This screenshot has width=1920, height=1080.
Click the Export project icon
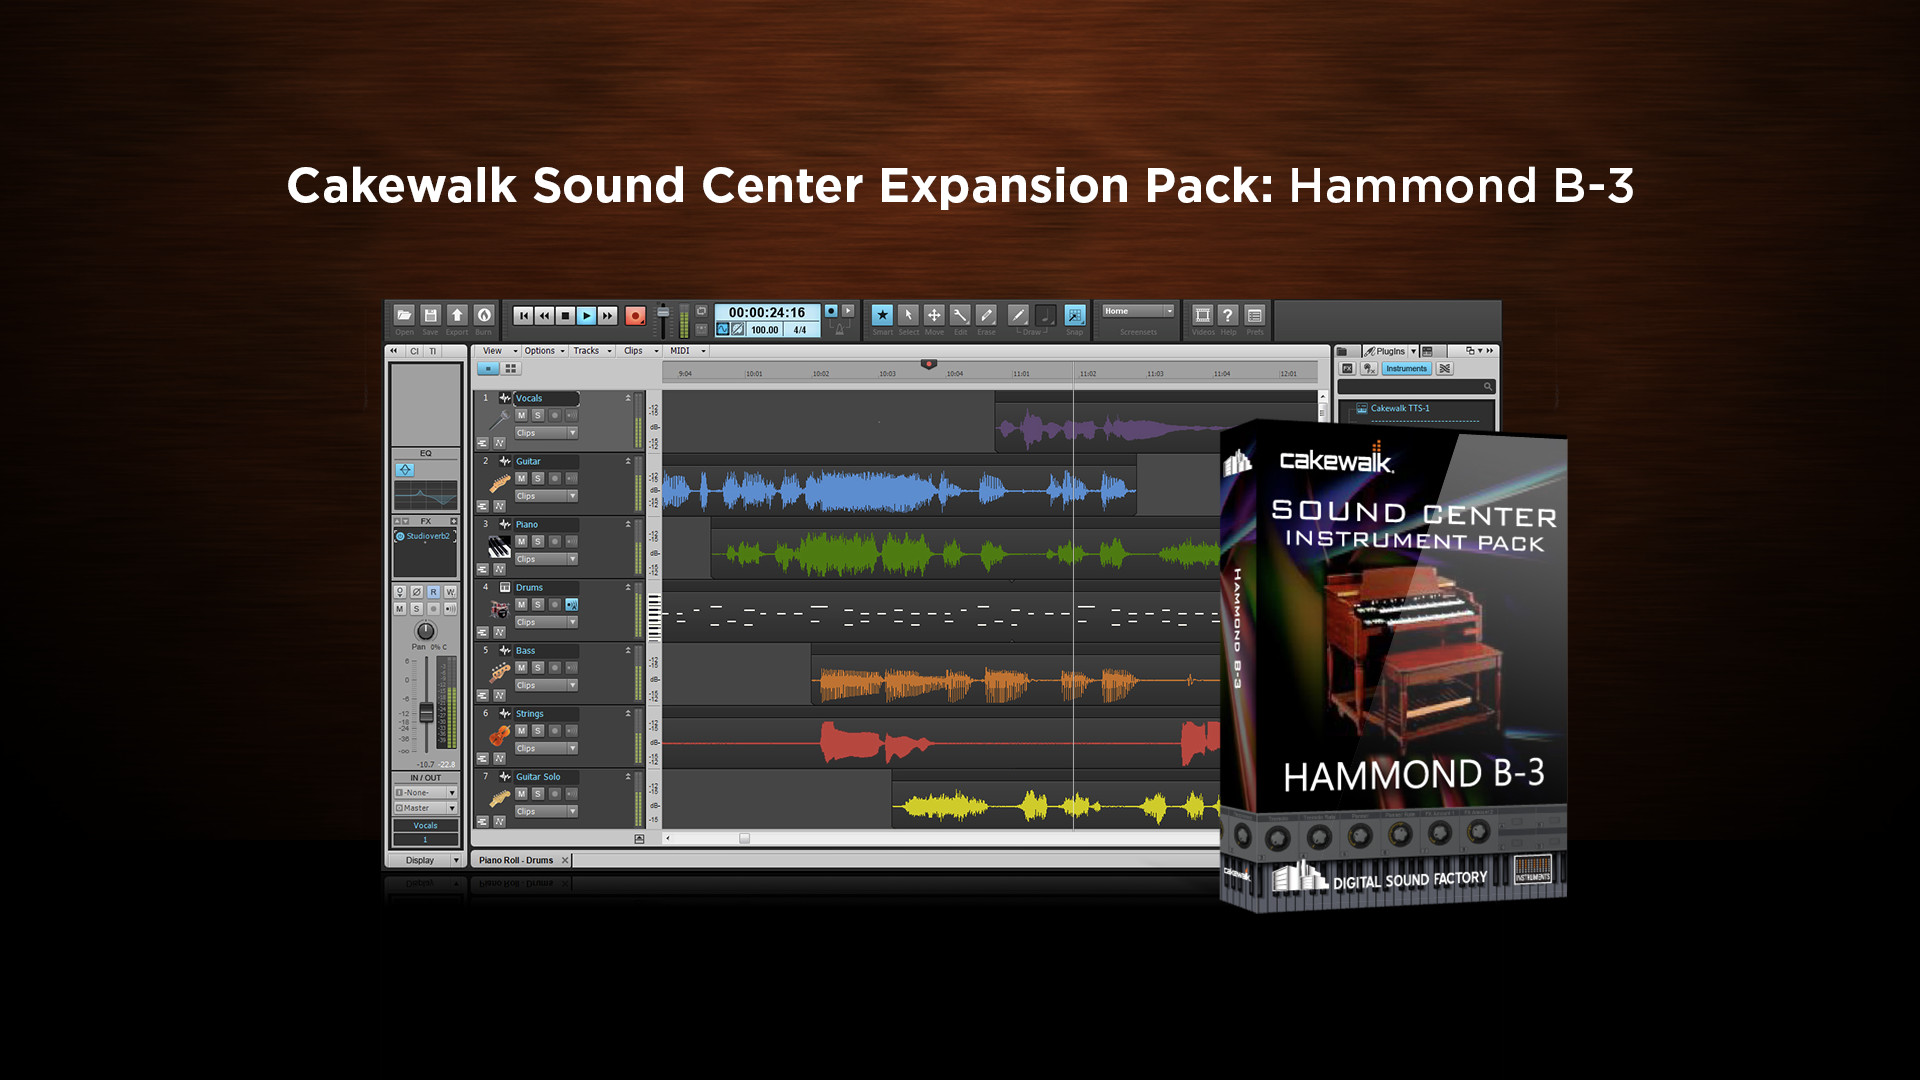[x=457, y=315]
